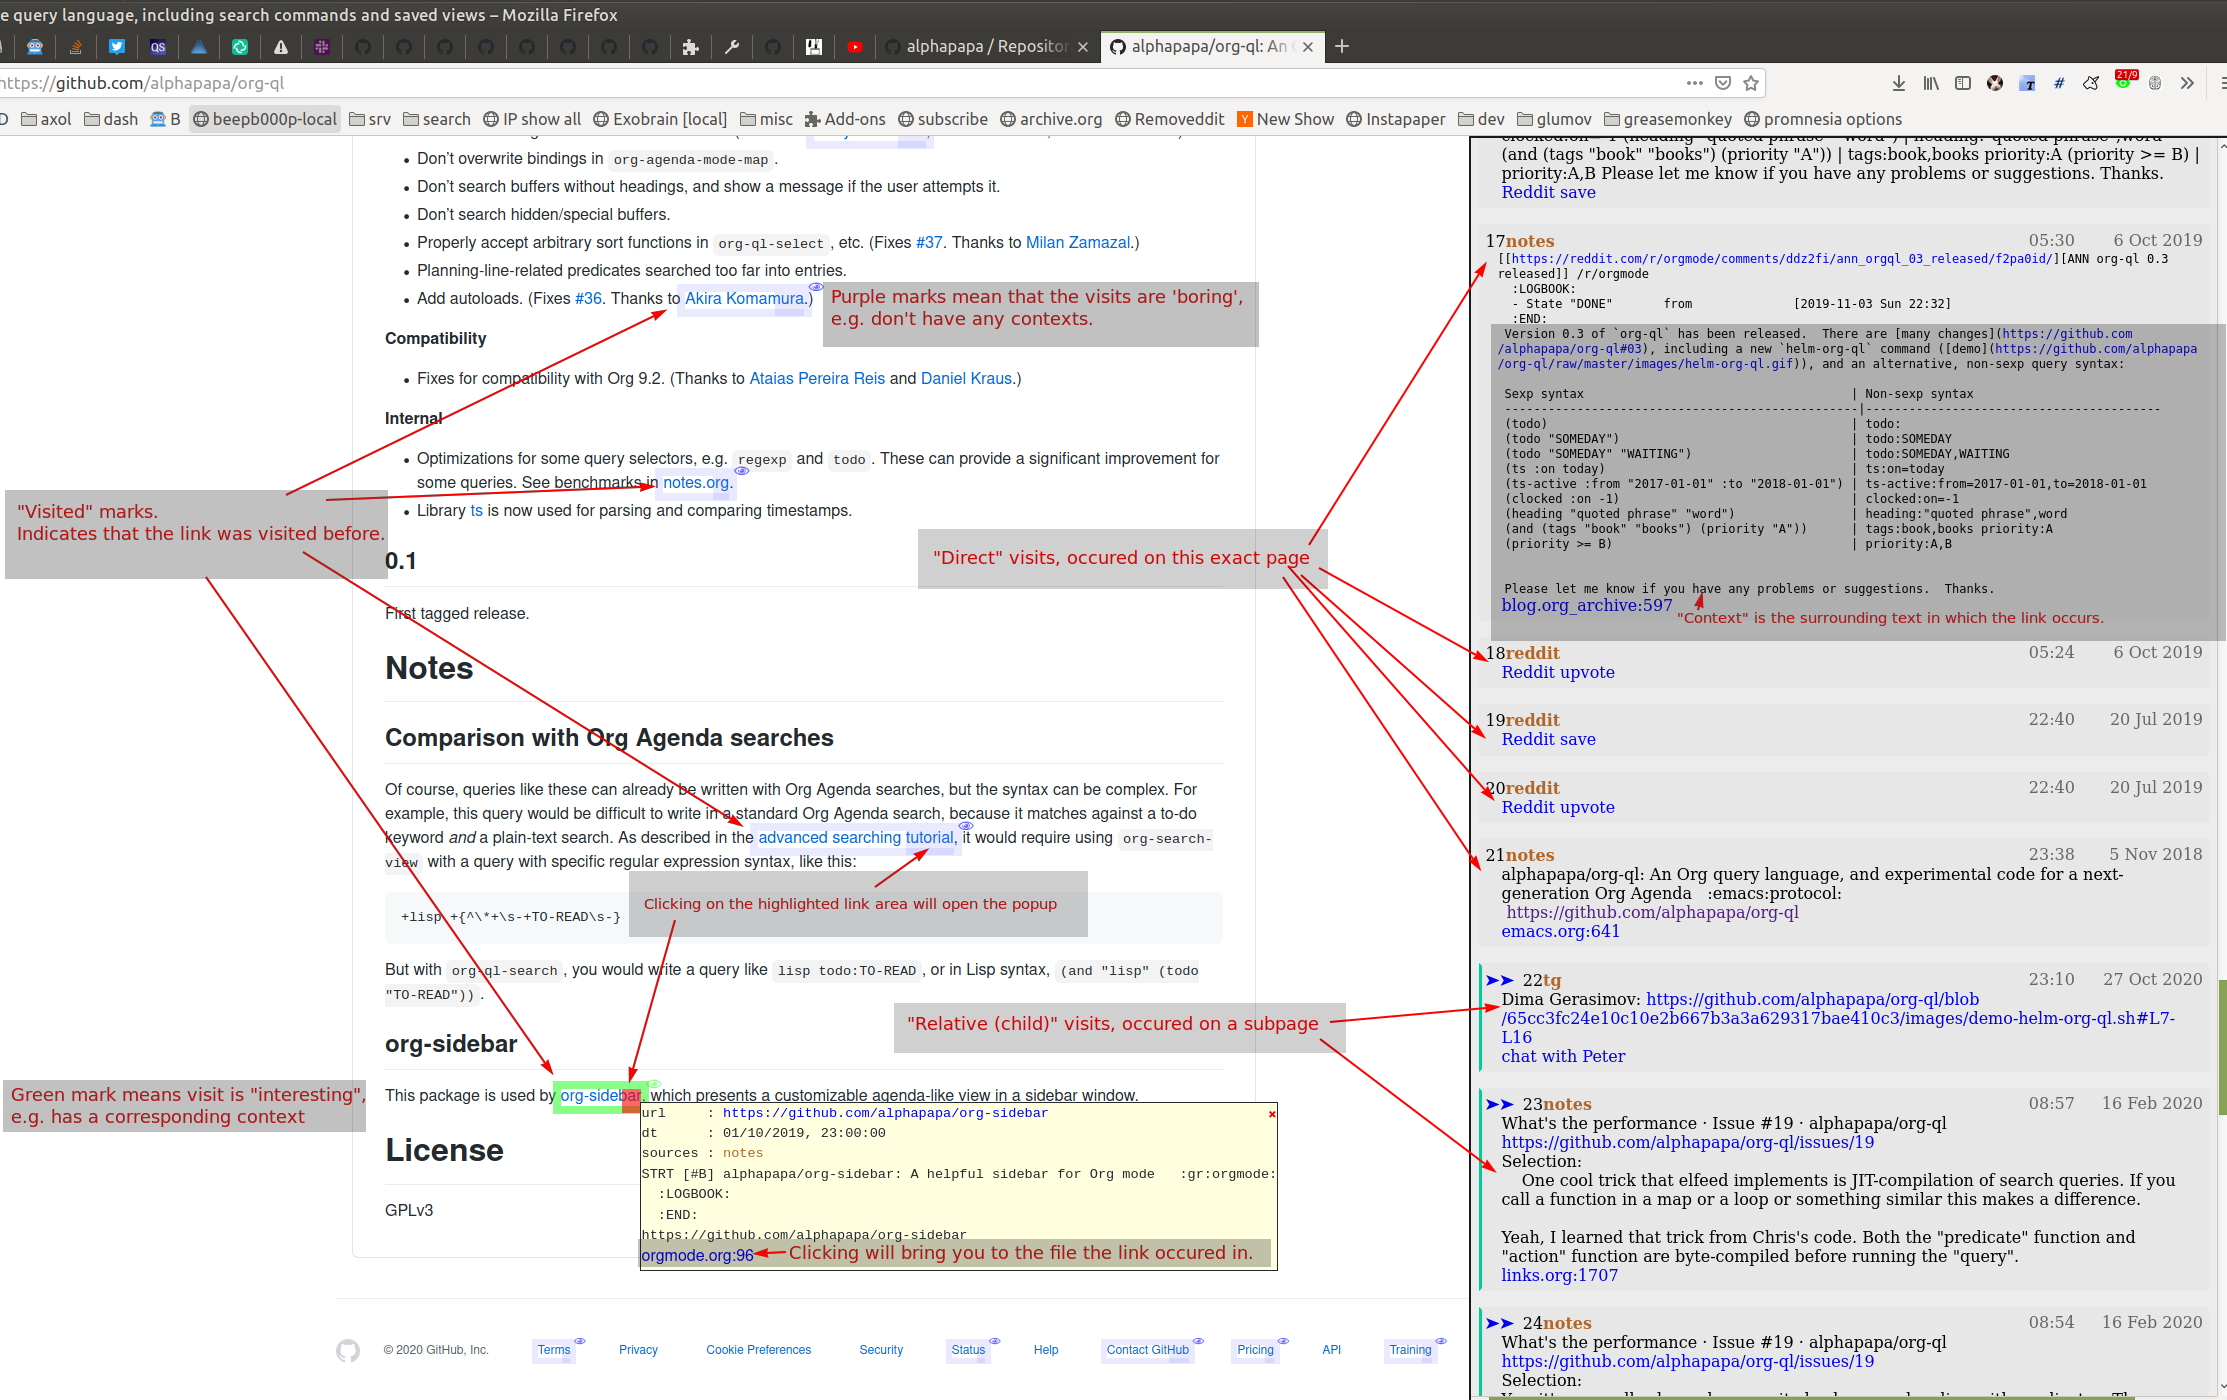Screen dimensions: 2227x1400
Task: Open a new tab with plus button
Action: 1342,47
